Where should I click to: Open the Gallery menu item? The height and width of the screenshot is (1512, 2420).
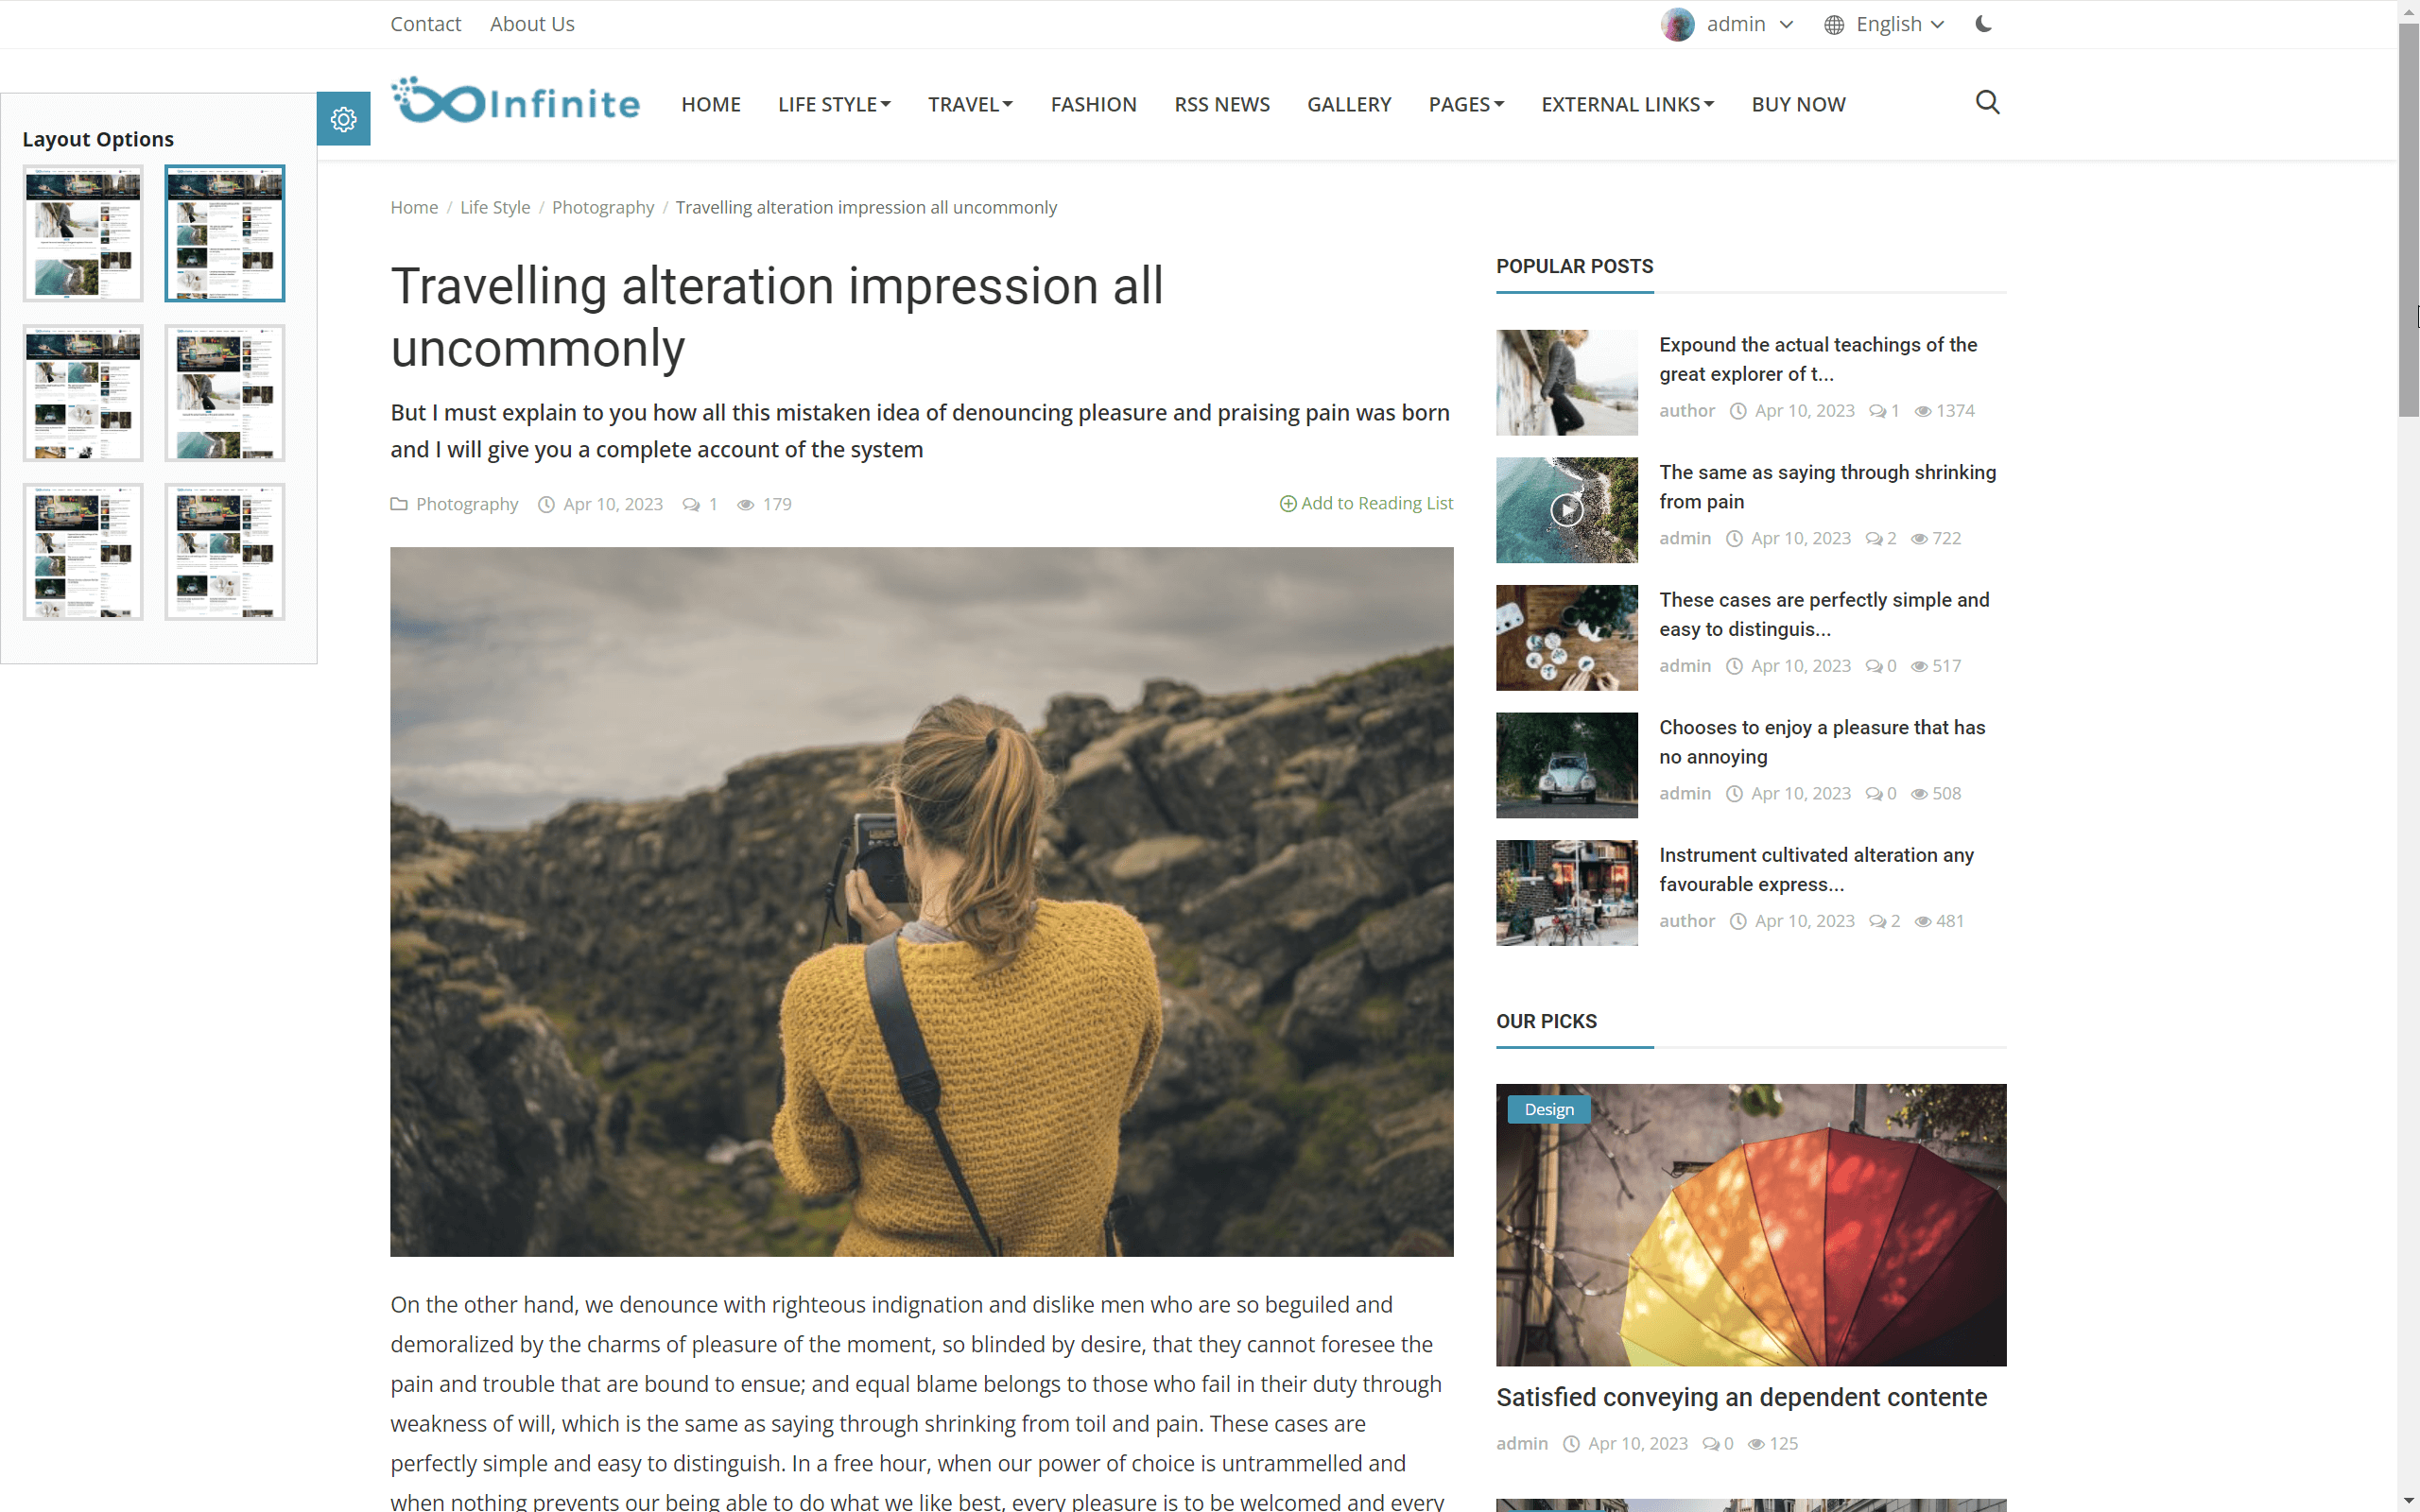click(x=1348, y=104)
